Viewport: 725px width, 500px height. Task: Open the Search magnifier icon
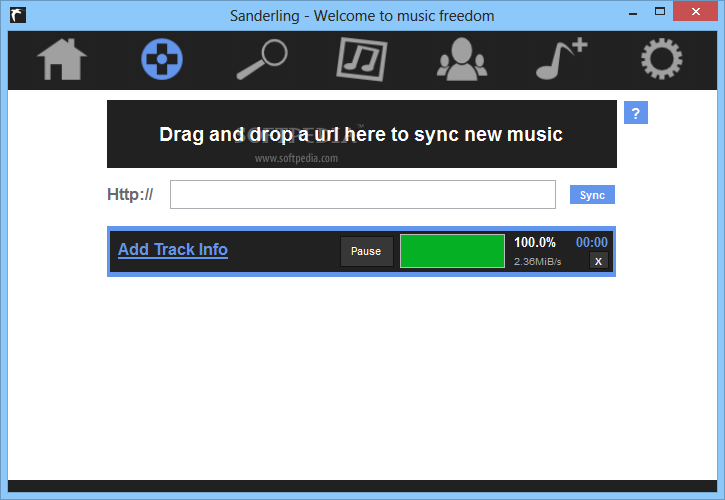[262, 59]
